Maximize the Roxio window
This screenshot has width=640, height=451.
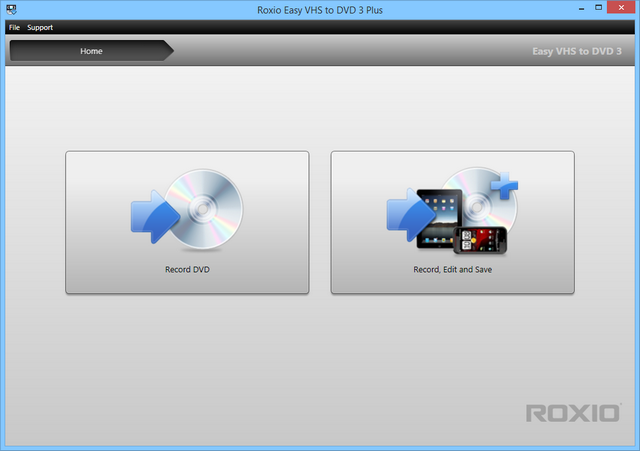click(x=598, y=8)
